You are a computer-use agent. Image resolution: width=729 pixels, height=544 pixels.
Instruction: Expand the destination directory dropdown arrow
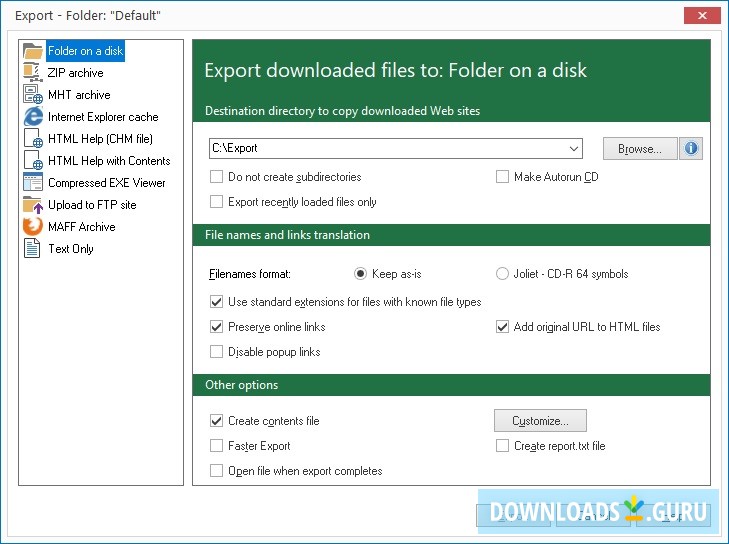(574, 148)
